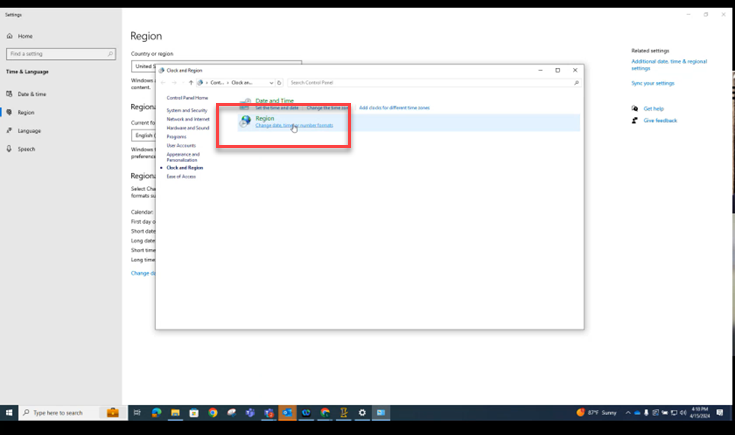Click Give feedback link in Settings

660,120
